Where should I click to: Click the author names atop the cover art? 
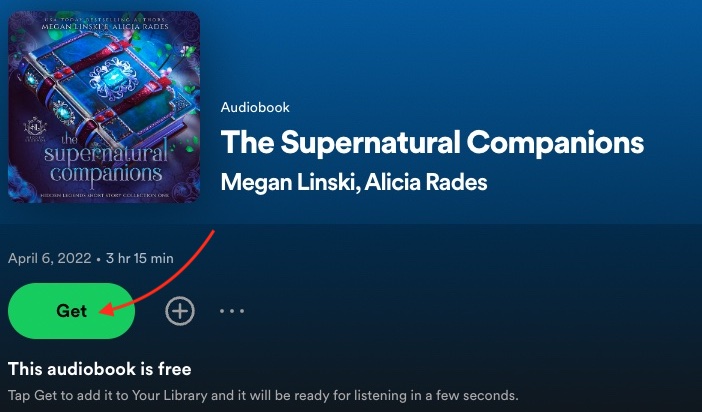(x=104, y=26)
